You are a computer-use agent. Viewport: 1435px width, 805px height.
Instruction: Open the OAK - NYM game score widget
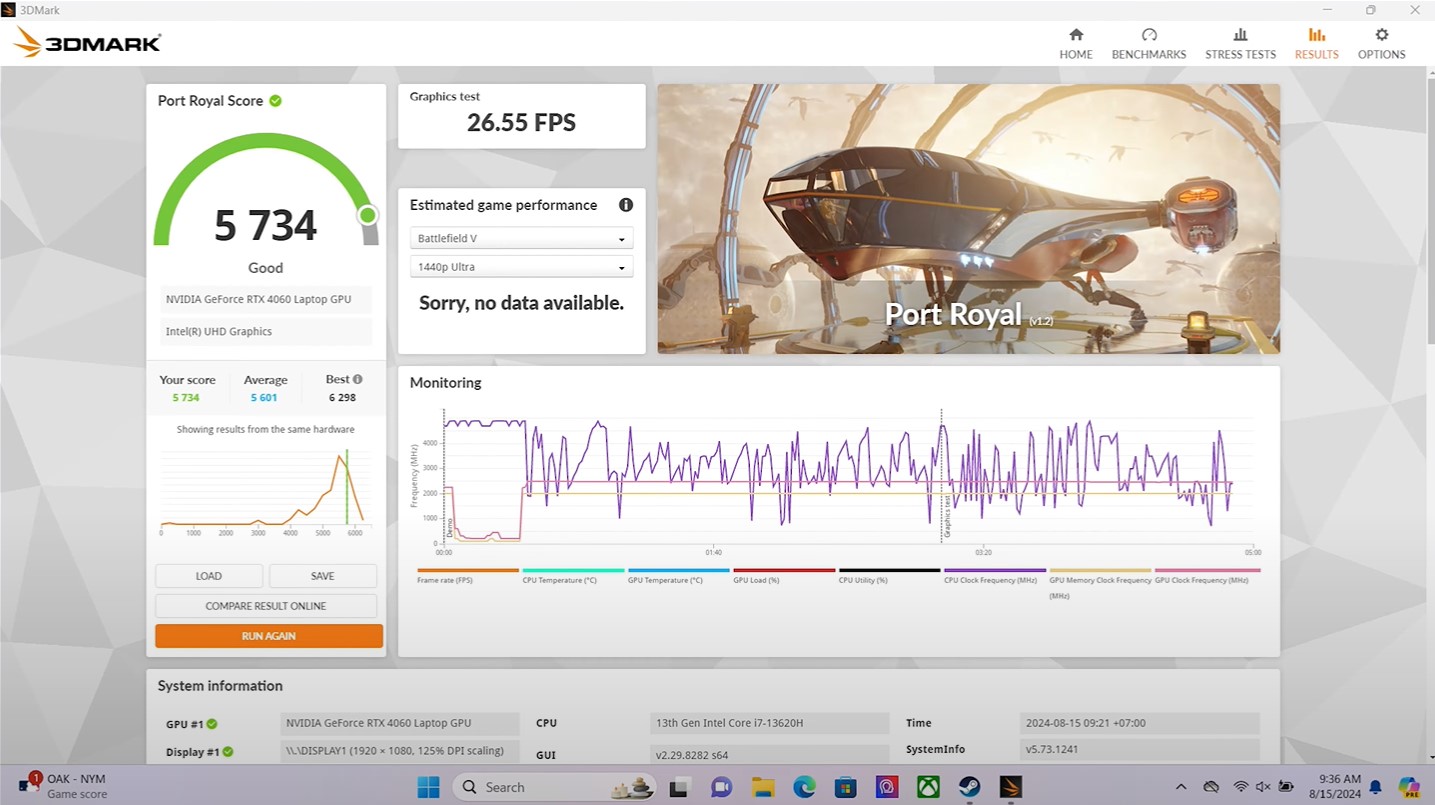click(x=62, y=786)
